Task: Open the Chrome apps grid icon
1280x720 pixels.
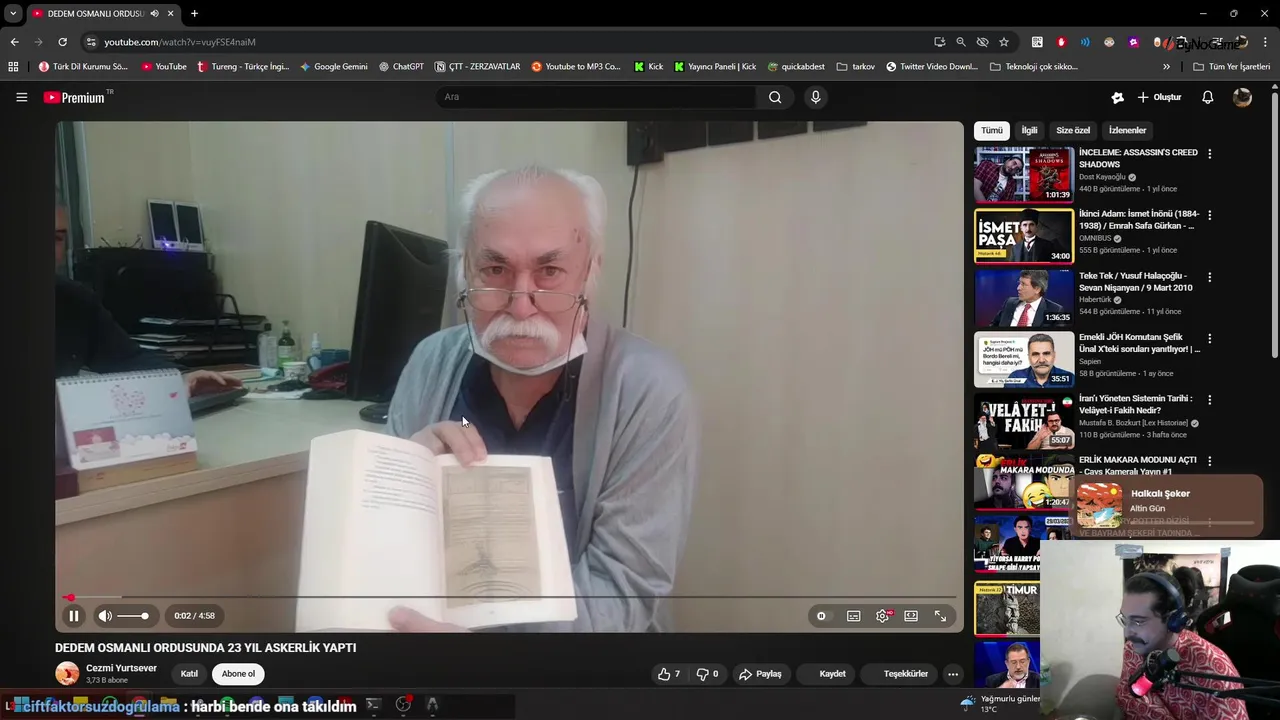Action: pyautogui.click(x=13, y=67)
